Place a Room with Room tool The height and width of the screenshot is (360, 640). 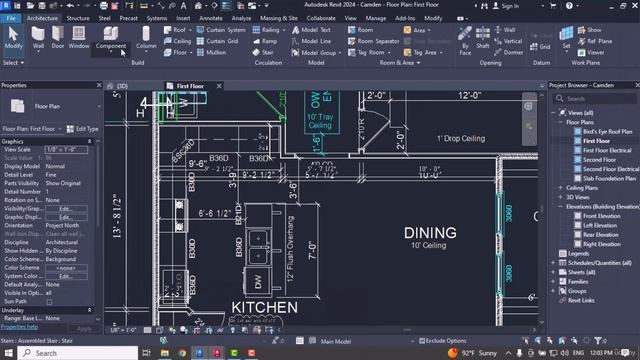coord(360,30)
